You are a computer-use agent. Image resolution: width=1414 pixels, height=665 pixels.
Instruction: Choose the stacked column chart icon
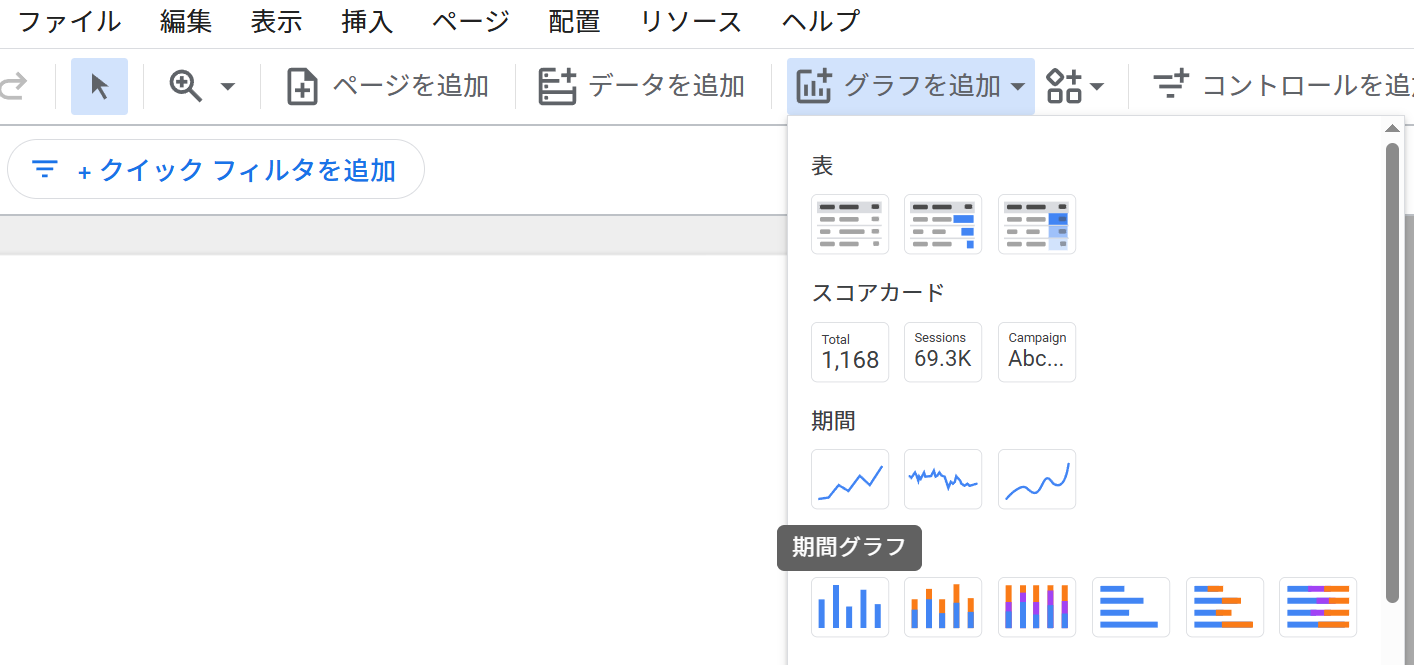pos(942,607)
